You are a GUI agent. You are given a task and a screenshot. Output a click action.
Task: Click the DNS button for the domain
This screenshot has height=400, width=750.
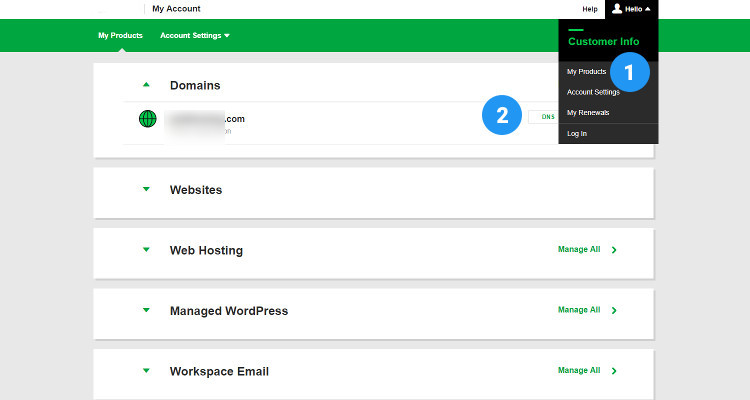[544, 117]
